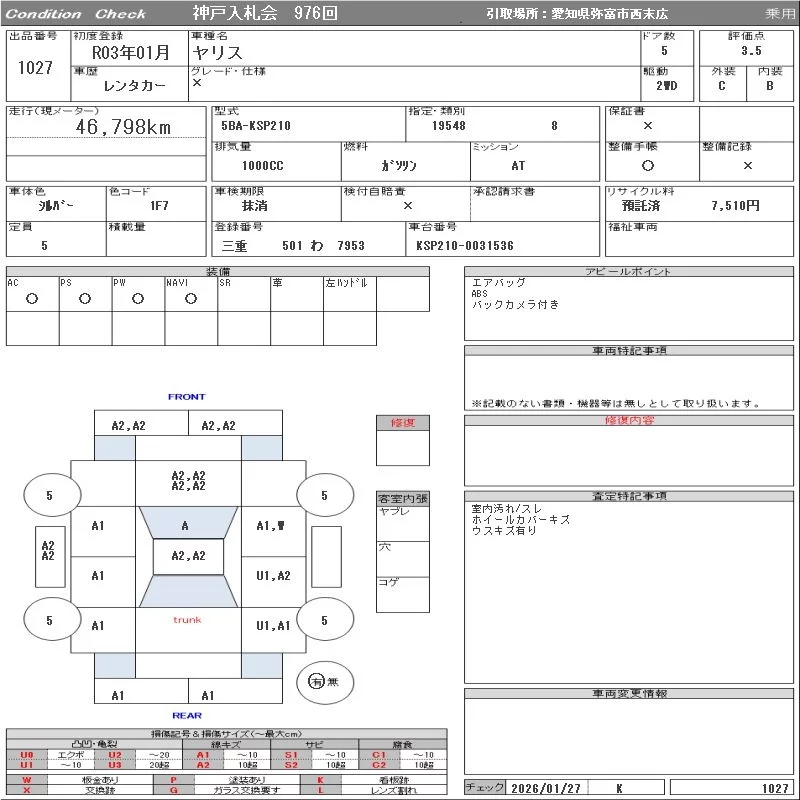The width and height of the screenshot is (800, 800).
Task: Select the rear-right tire circle on the diagram
Action: pyautogui.click(x=324, y=620)
